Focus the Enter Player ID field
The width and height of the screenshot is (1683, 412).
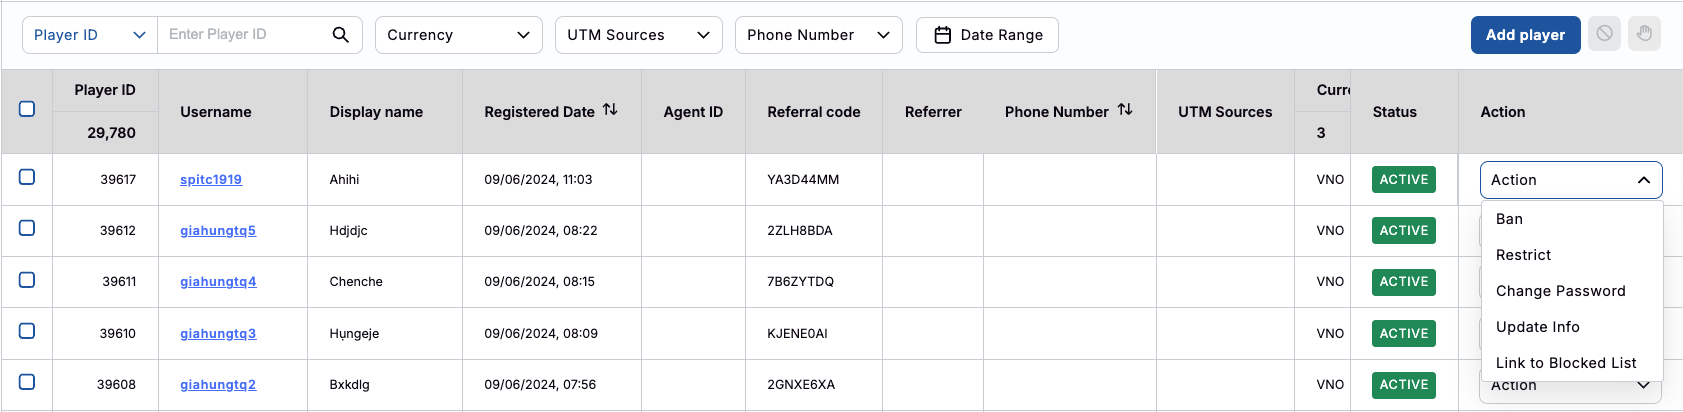[245, 35]
